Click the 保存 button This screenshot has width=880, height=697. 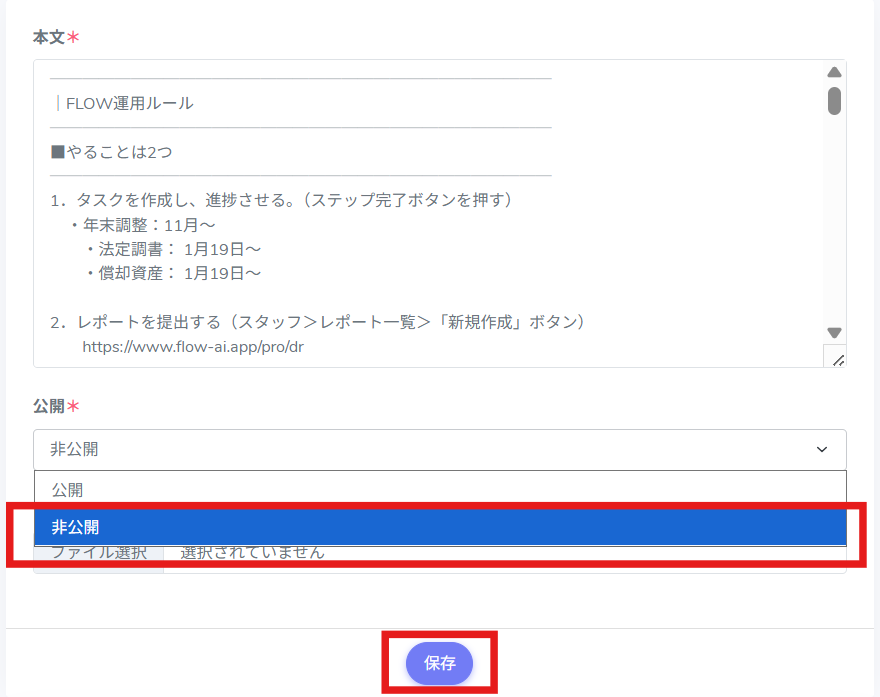[439, 663]
